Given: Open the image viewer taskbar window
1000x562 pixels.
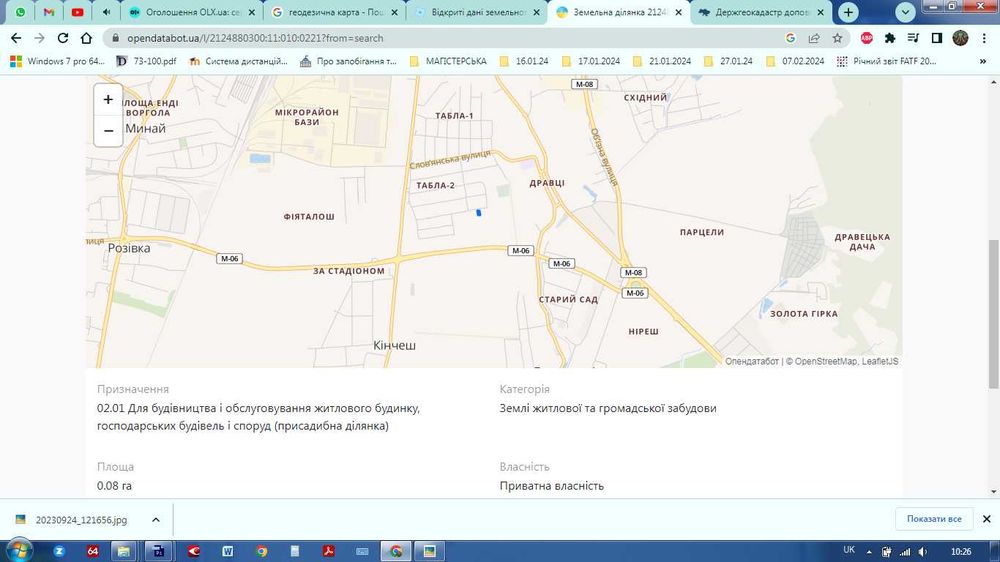Looking at the screenshot, I should pyautogui.click(x=429, y=551).
